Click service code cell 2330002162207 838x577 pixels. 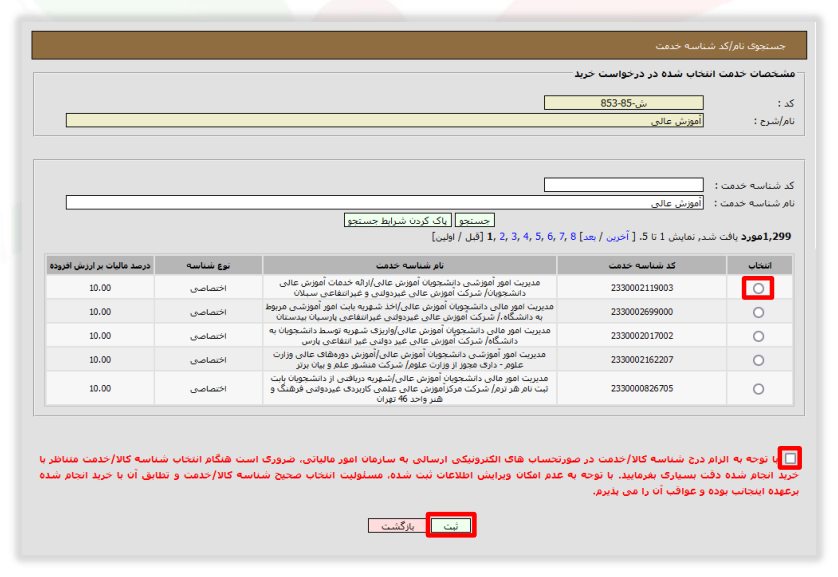(x=642, y=360)
